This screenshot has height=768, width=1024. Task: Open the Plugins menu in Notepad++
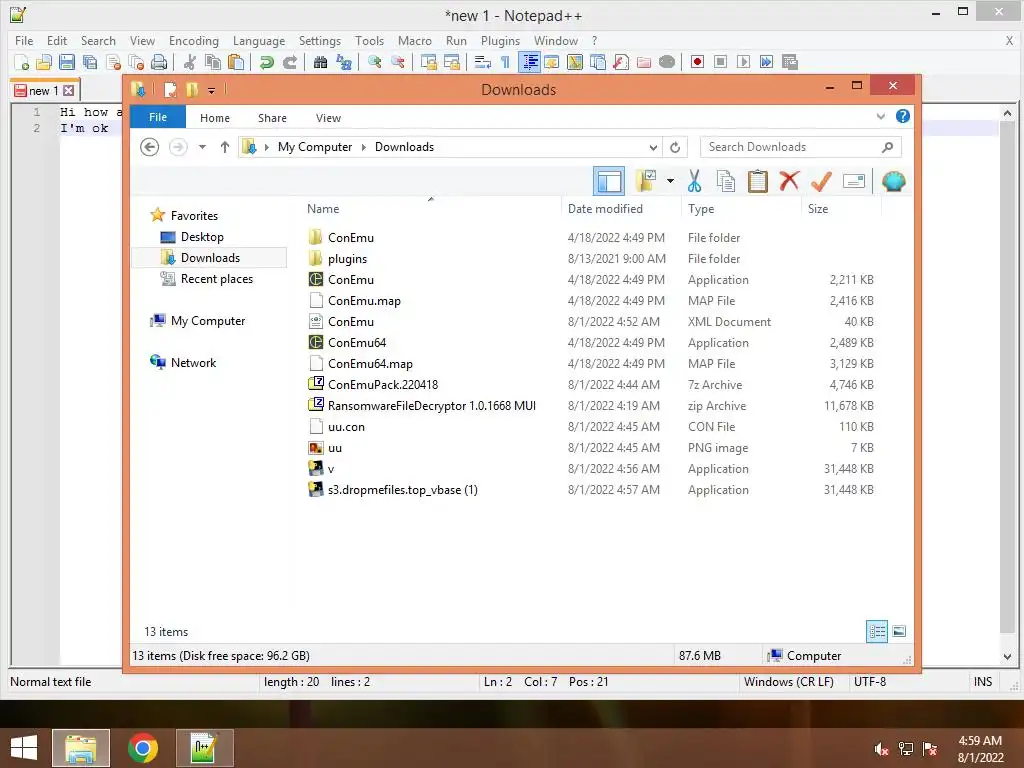tap(500, 40)
